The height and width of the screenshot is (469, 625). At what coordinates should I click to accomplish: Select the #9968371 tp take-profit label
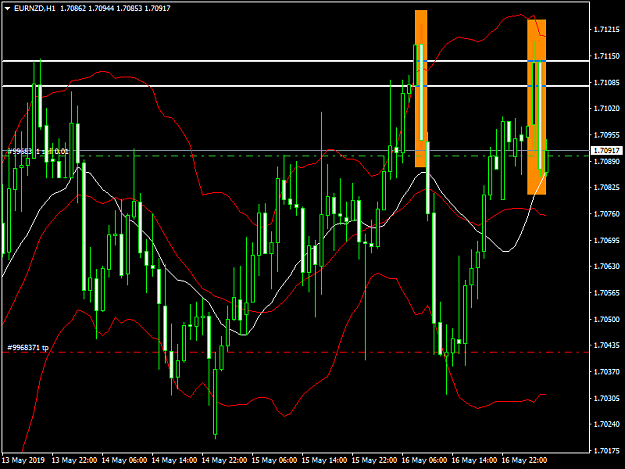coord(28,348)
